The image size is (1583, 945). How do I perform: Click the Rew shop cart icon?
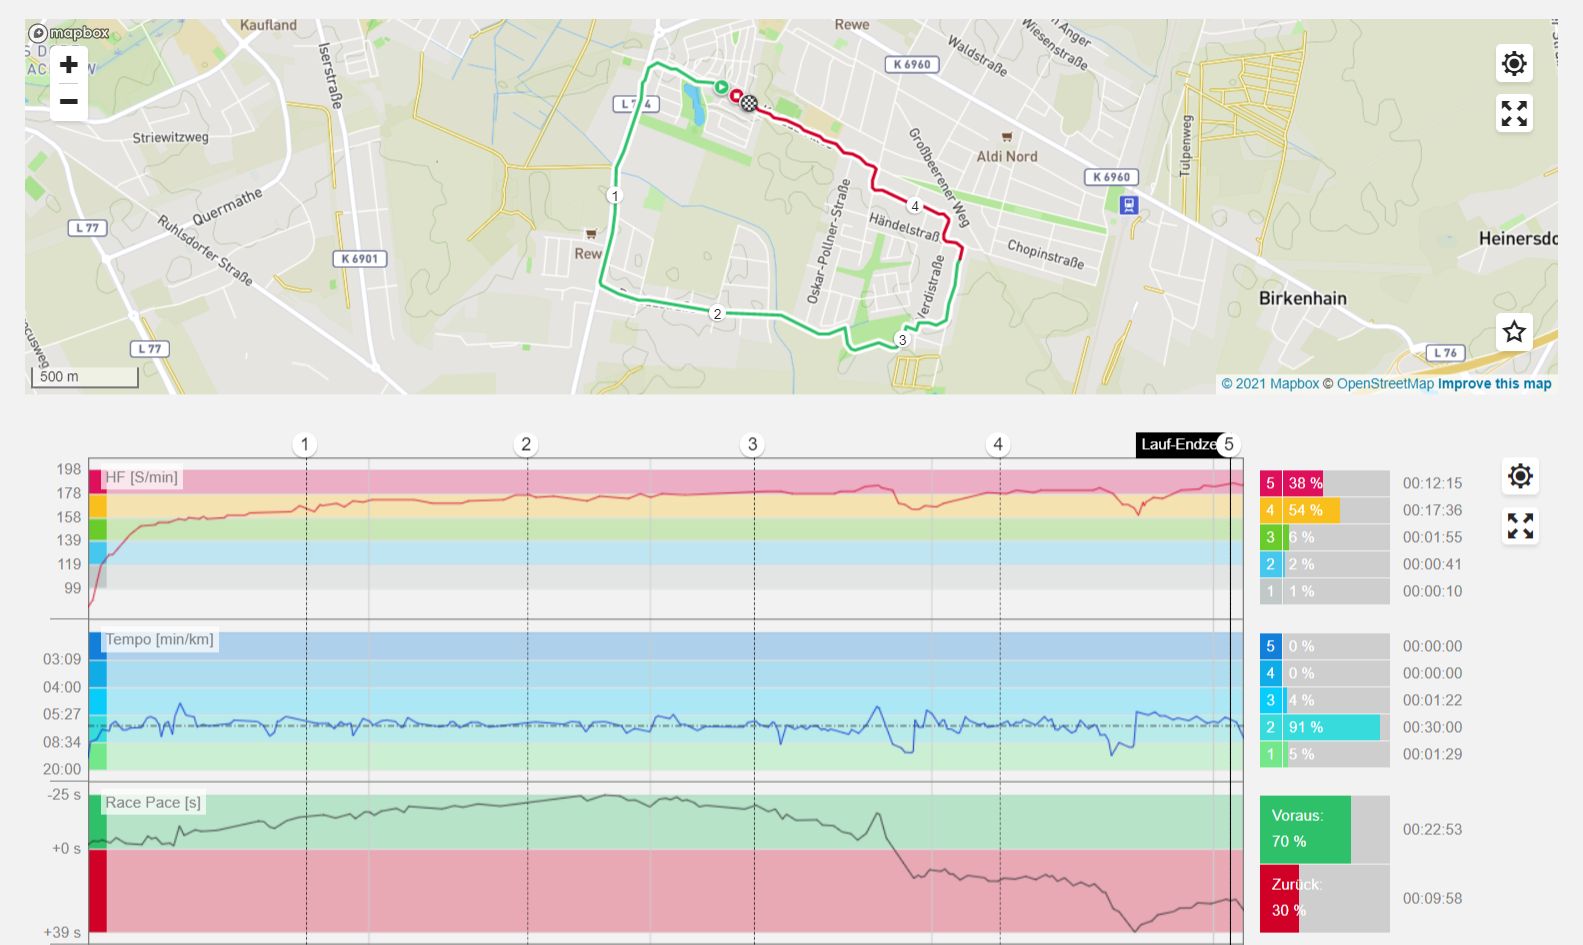coord(591,234)
